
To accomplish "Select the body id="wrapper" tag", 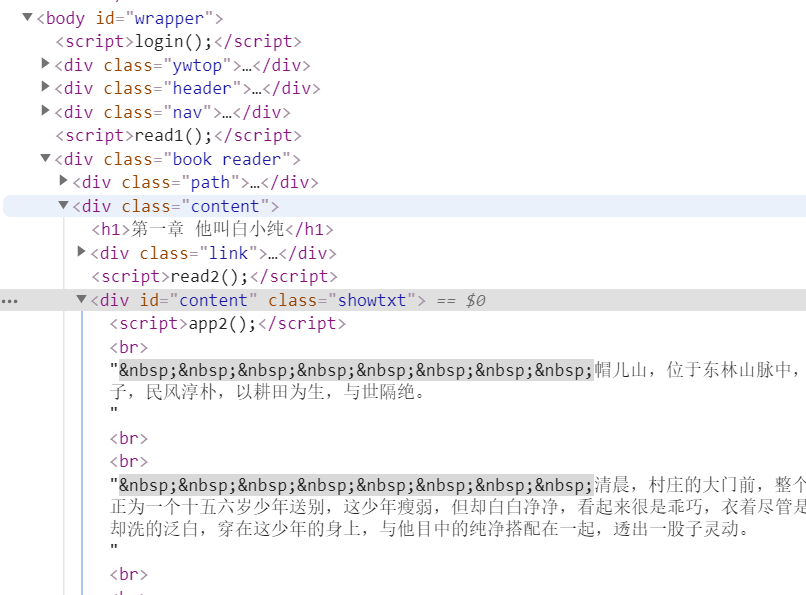I will pyautogui.click(x=130, y=18).
